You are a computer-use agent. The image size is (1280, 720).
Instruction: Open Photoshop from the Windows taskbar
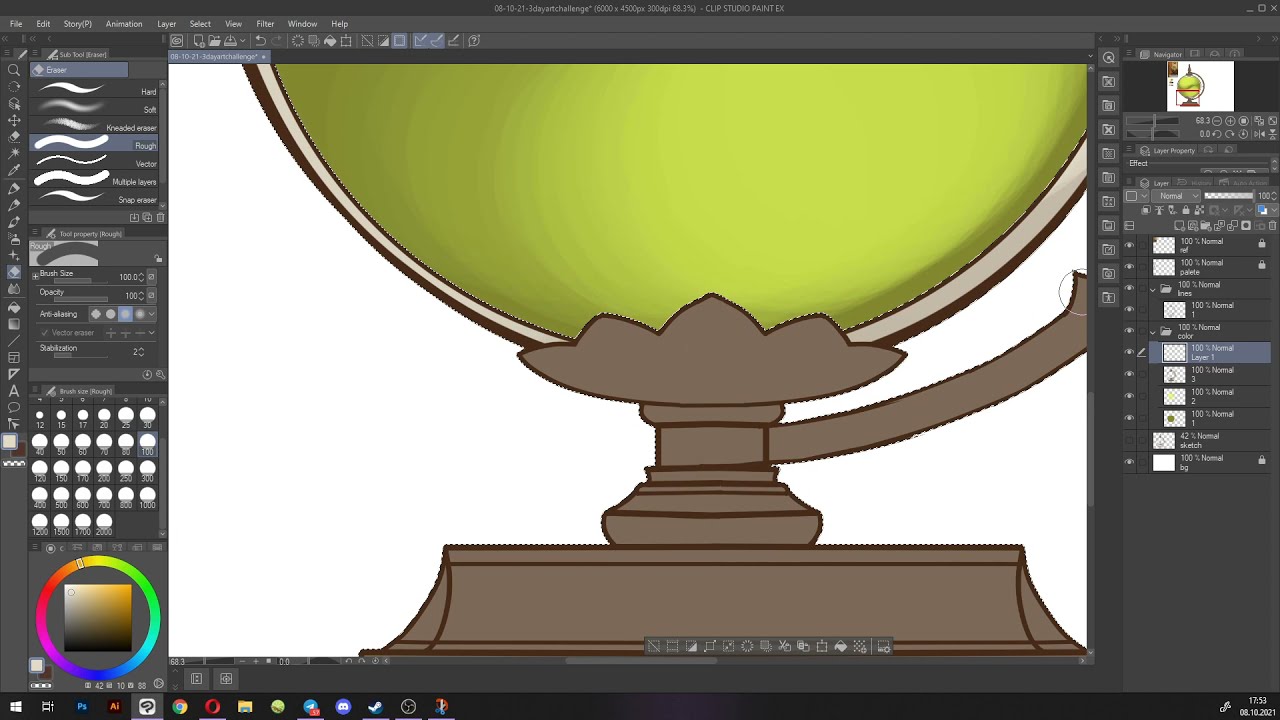tap(82, 707)
